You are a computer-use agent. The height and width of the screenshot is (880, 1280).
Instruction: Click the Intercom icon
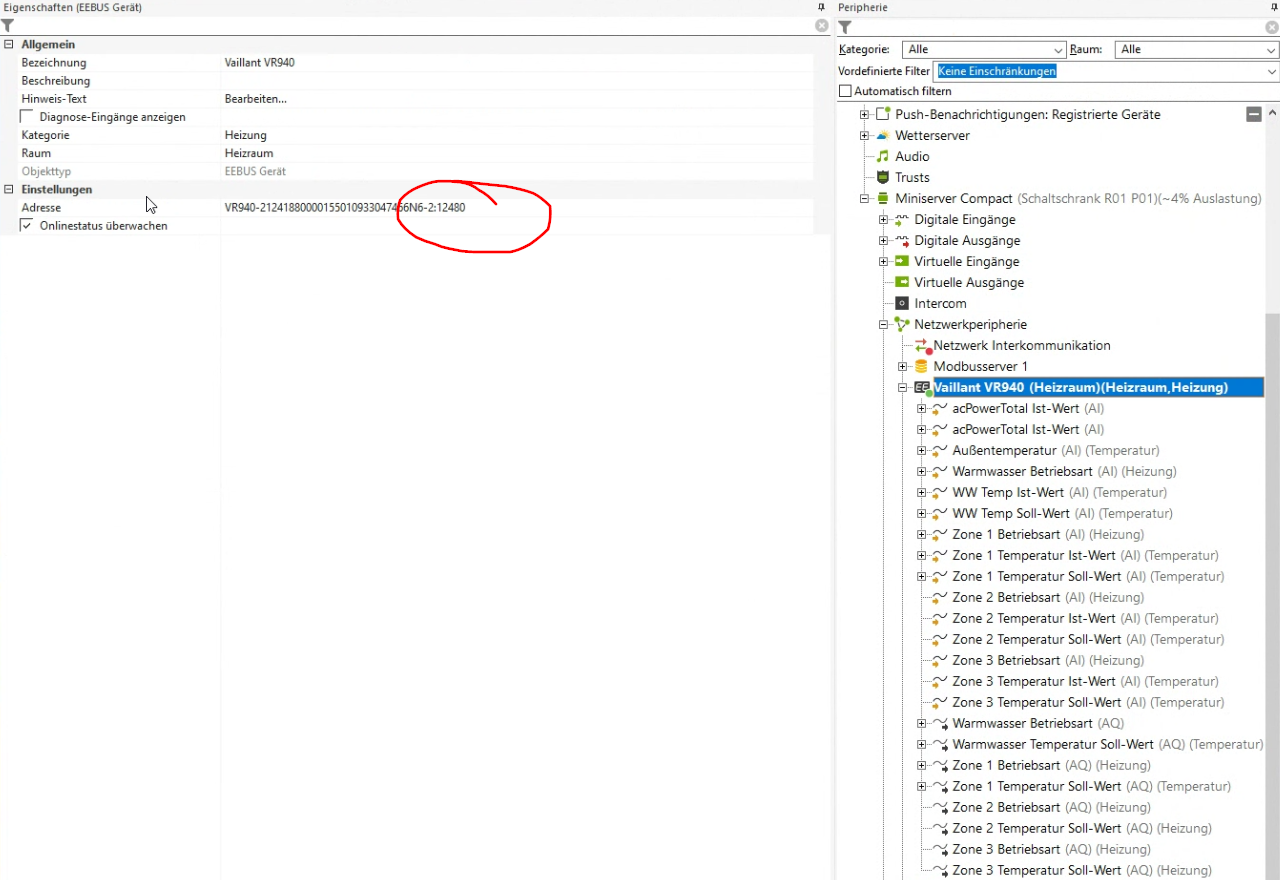click(901, 303)
